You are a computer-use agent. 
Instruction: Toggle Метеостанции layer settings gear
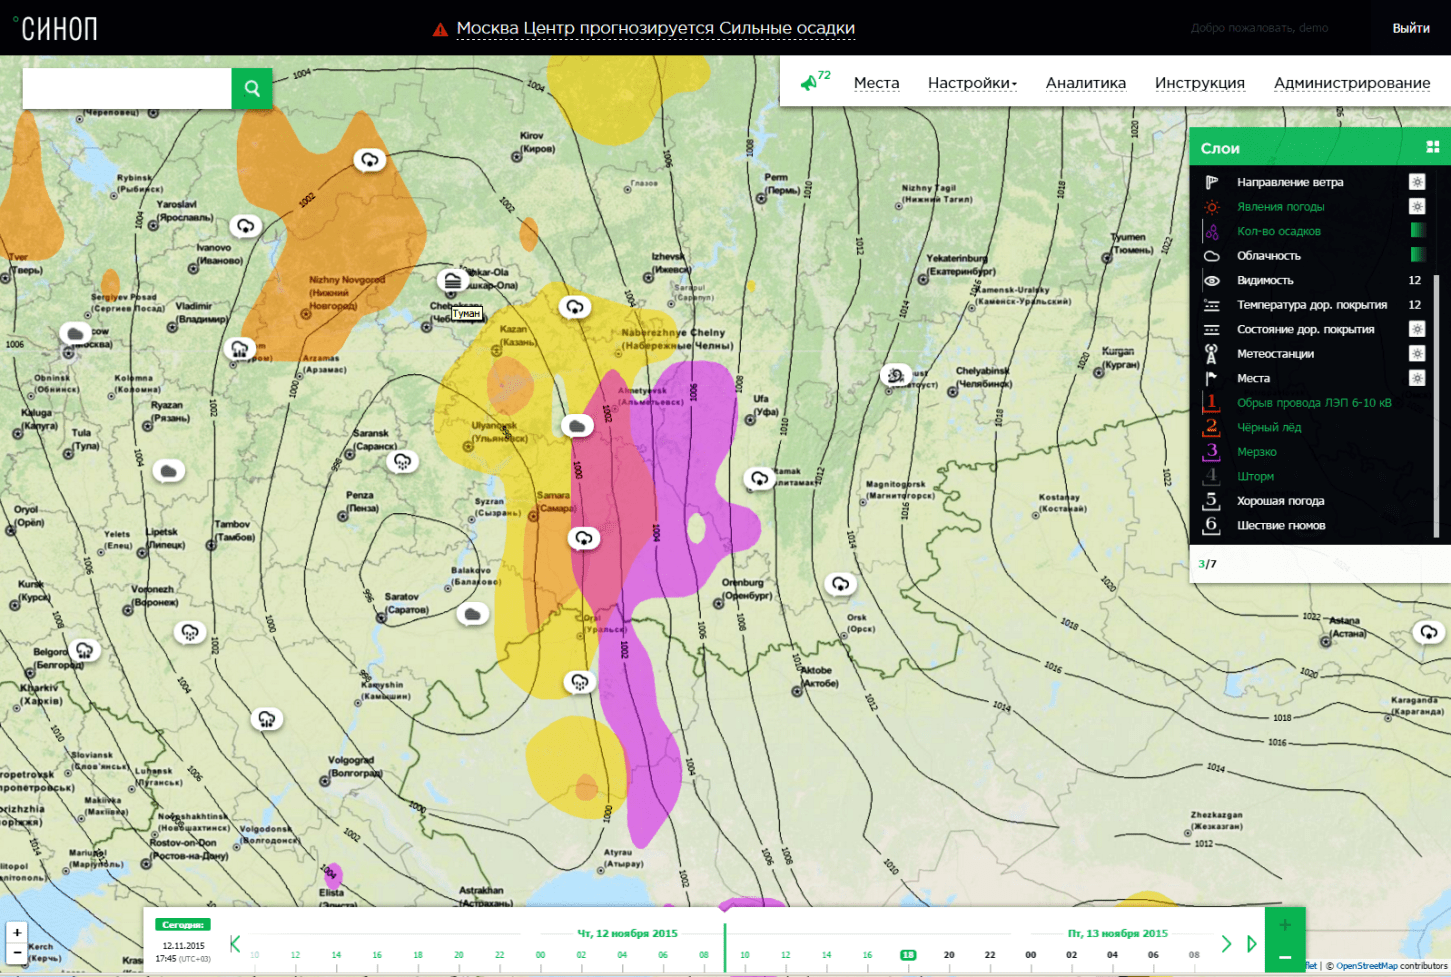(1416, 353)
